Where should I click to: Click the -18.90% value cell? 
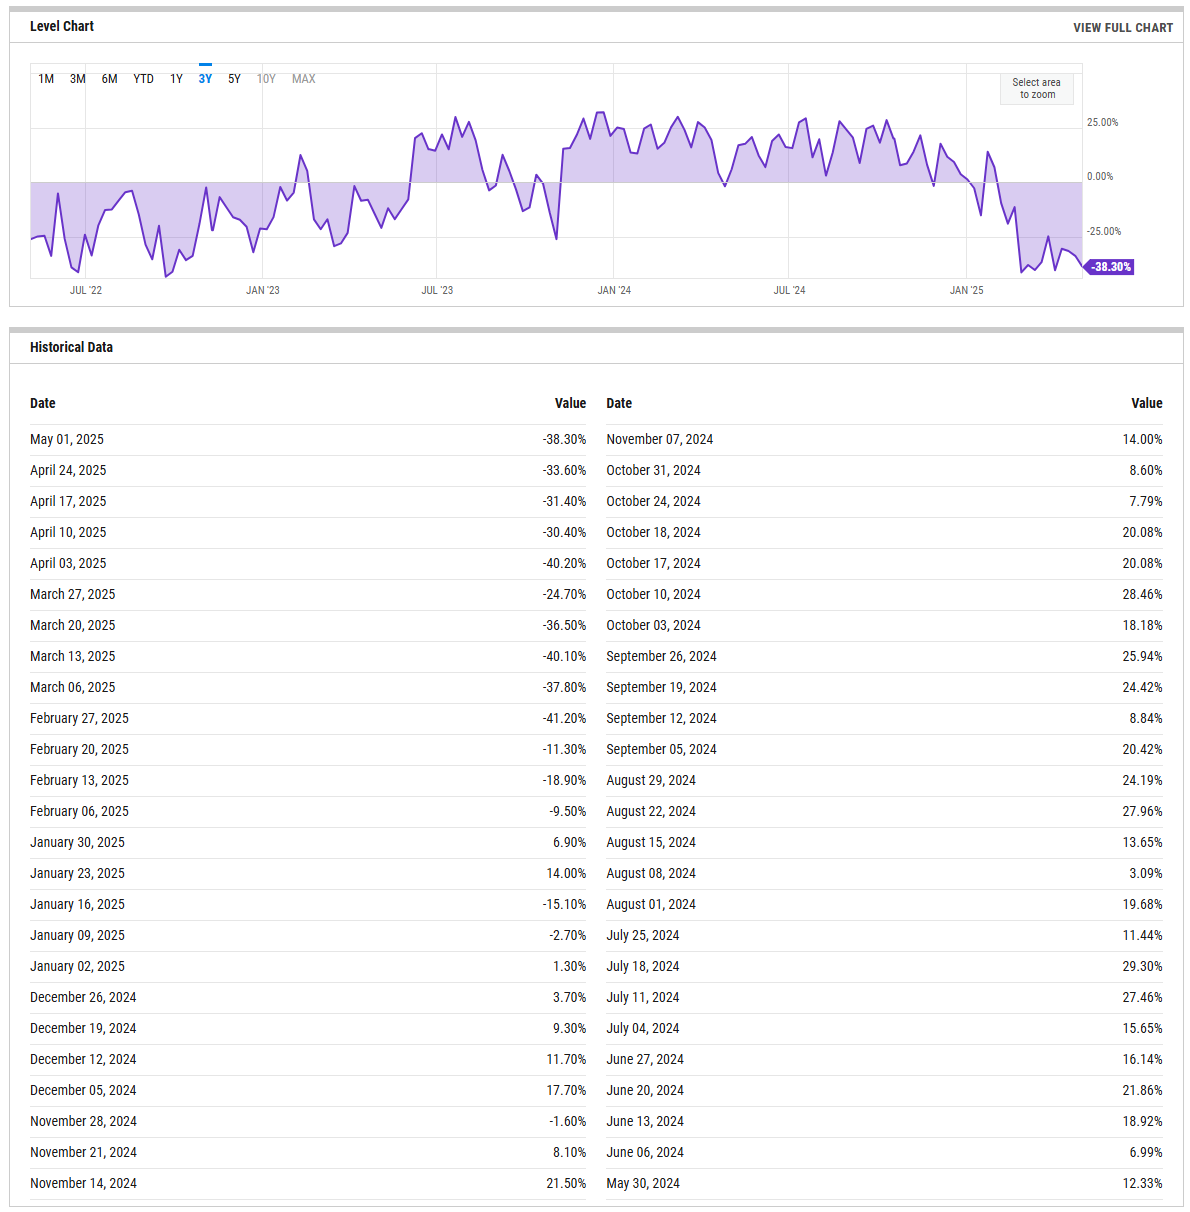[x=565, y=781]
